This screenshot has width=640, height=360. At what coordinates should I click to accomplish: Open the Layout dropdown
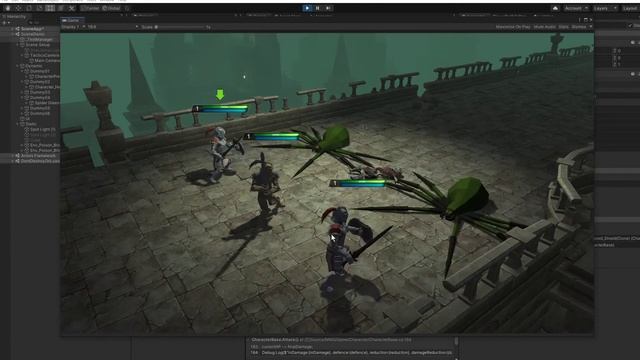pyautogui.click(x=630, y=8)
